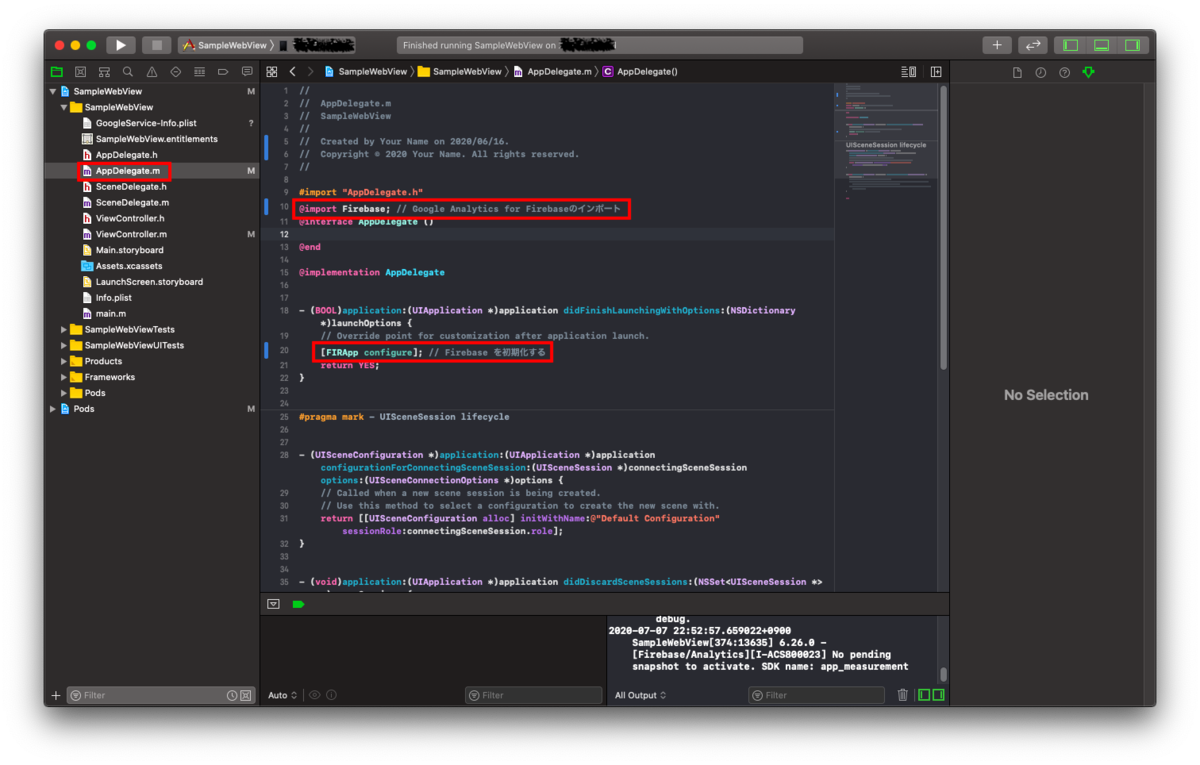
Task: Open Main.storyboard file
Action: click(x=153, y=250)
